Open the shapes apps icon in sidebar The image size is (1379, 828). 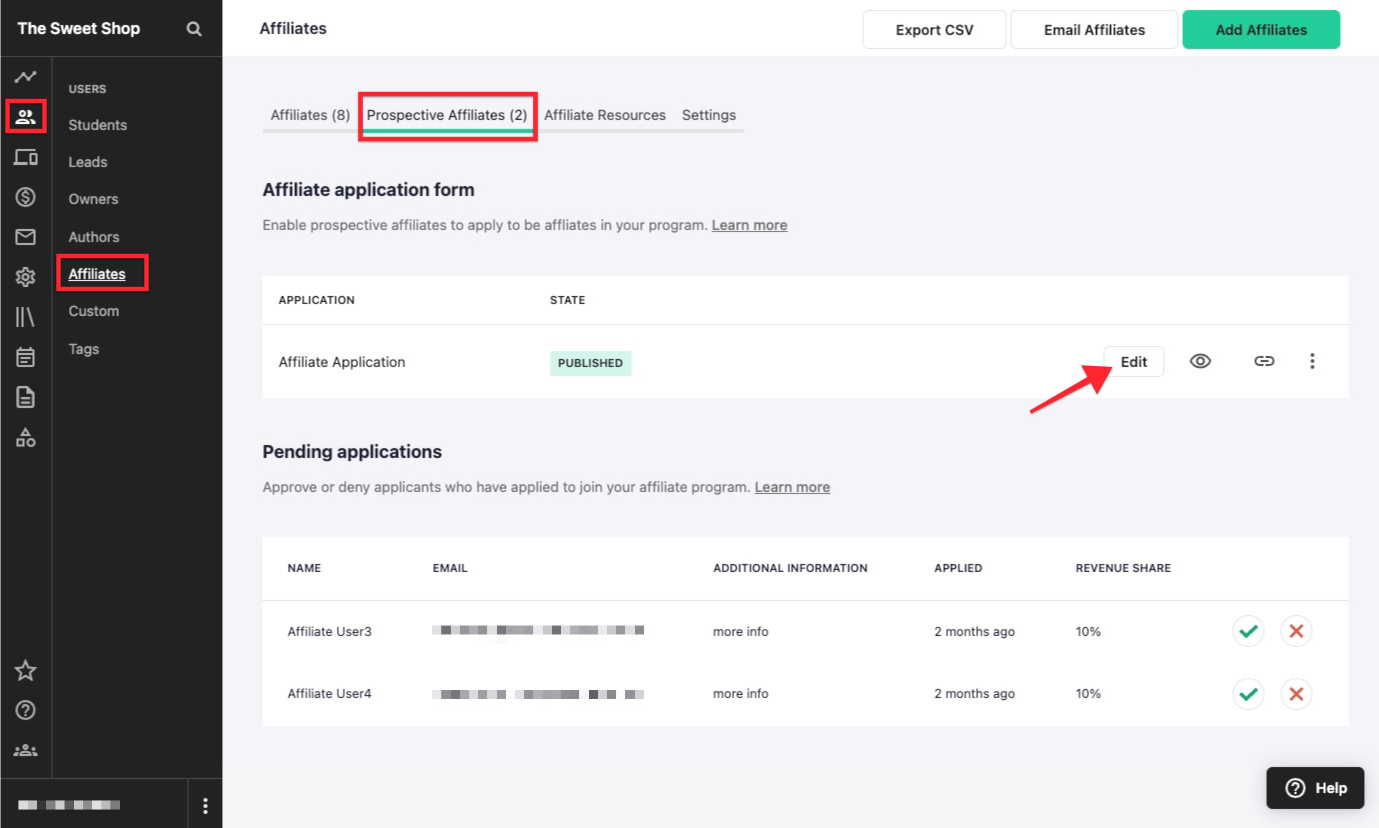pos(26,437)
